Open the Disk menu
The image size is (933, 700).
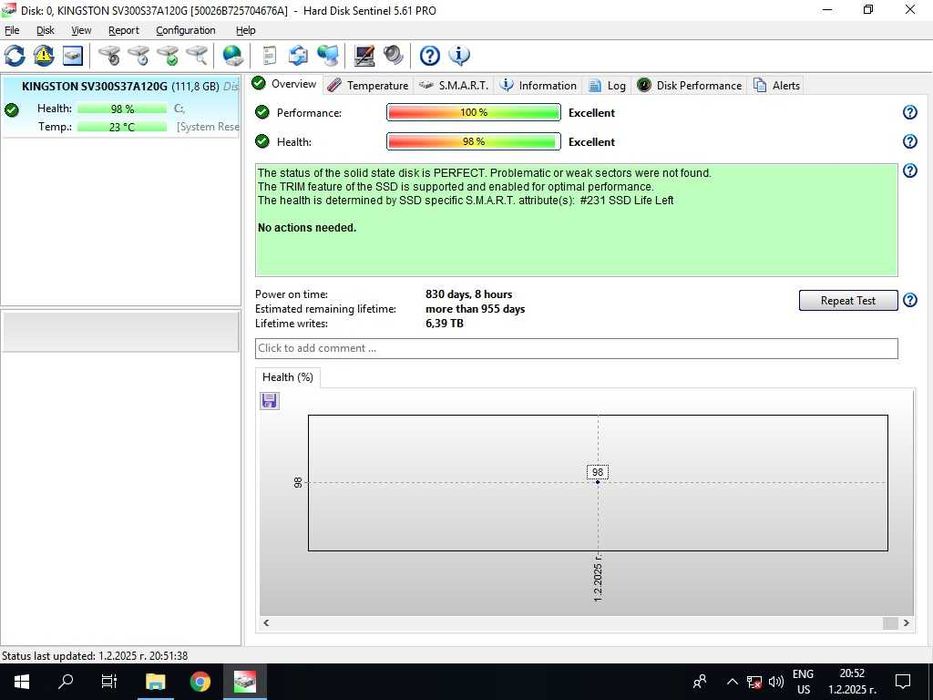(x=45, y=30)
